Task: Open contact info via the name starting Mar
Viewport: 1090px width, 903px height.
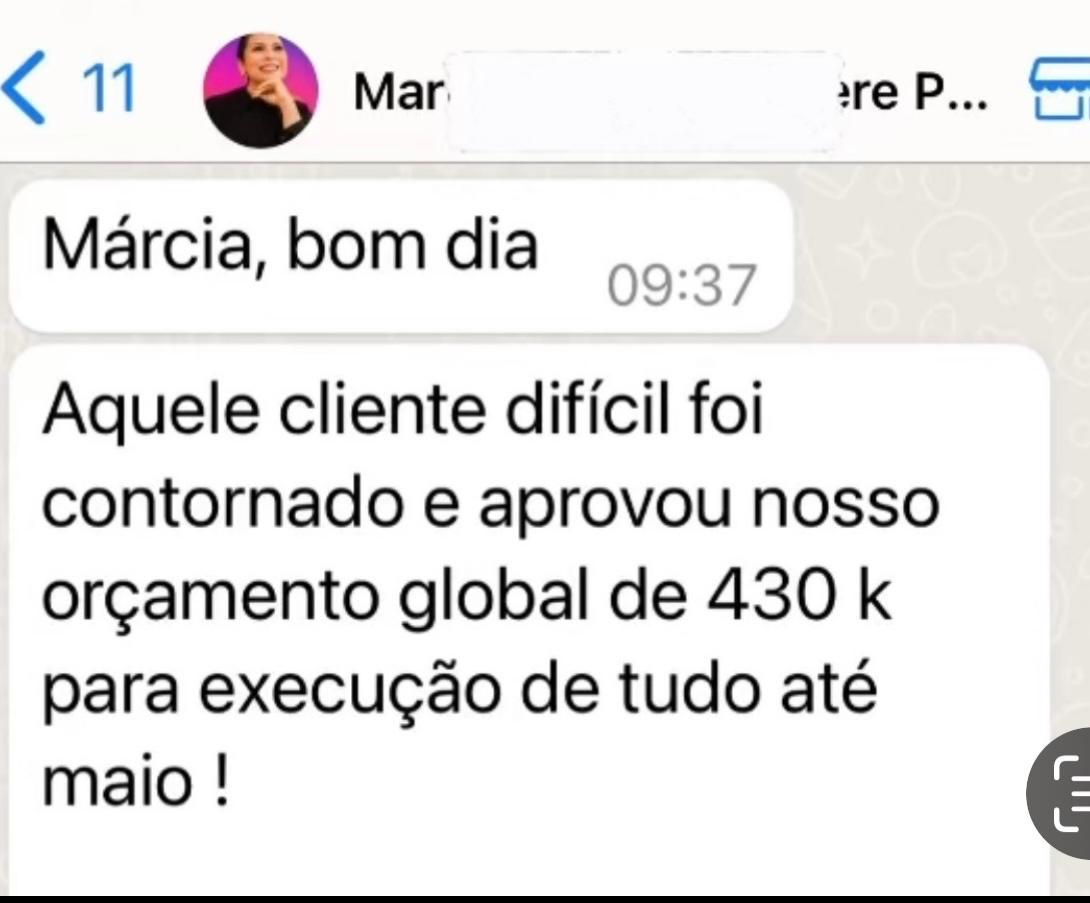Action: pos(399,92)
